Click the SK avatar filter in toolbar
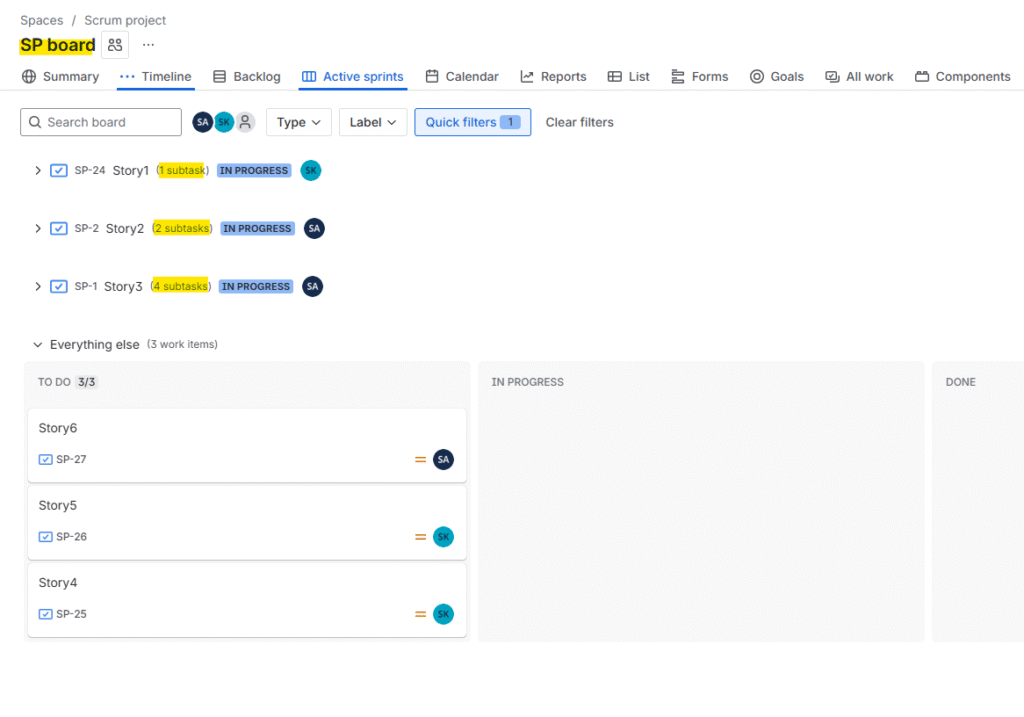The height and width of the screenshot is (717, 1024). (224, 122)
